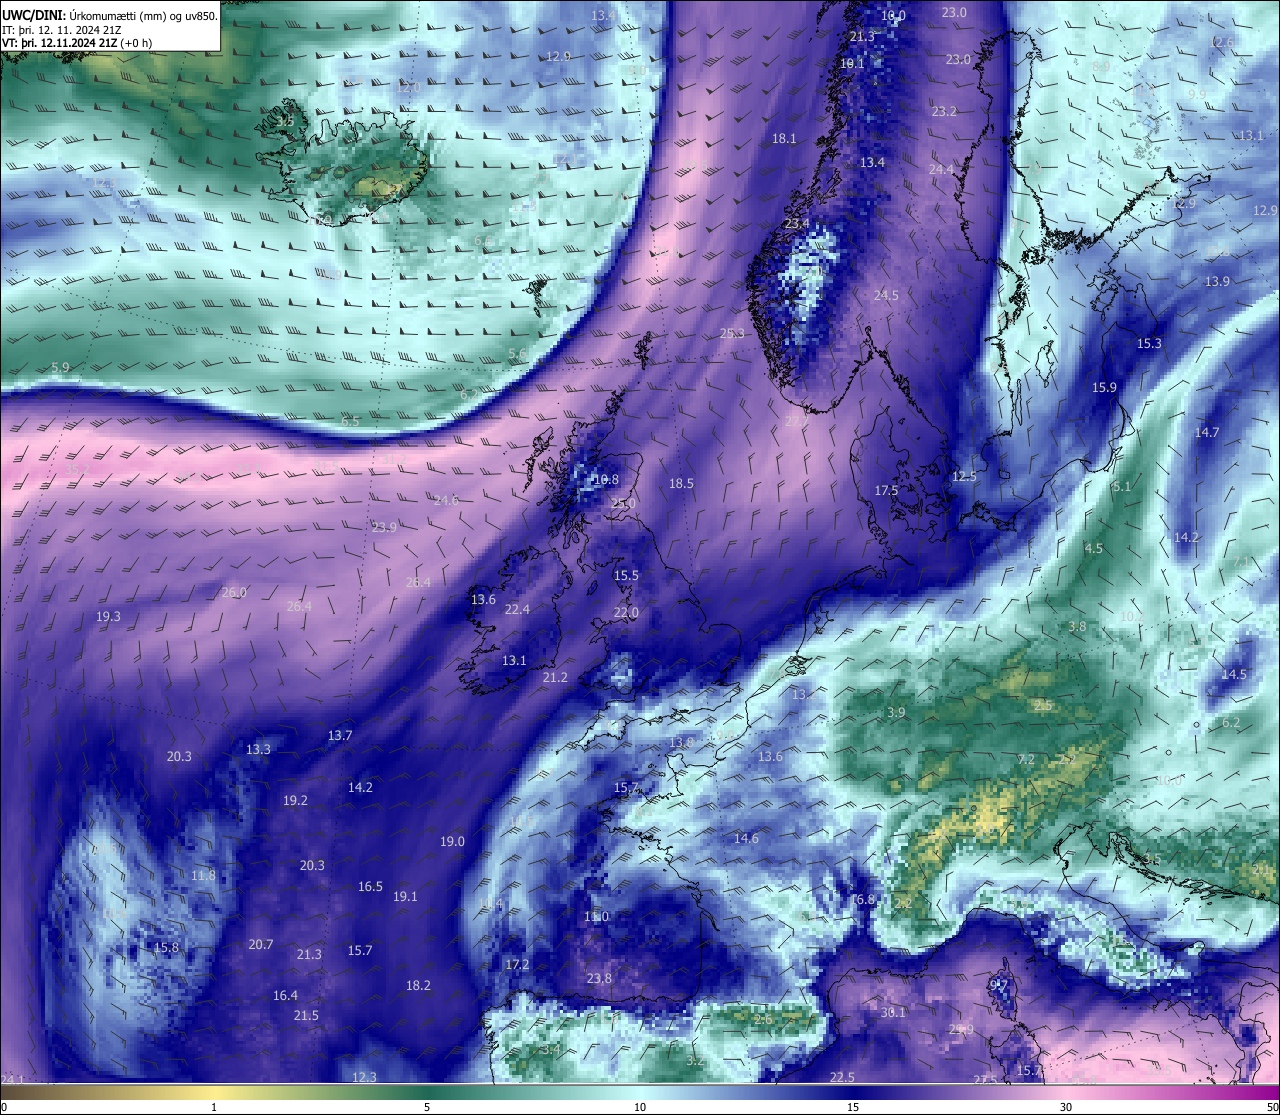Click the 18.2 value label
Image resolution: width=1280 pixels, height=1115 pixels.
pos(418,985)
